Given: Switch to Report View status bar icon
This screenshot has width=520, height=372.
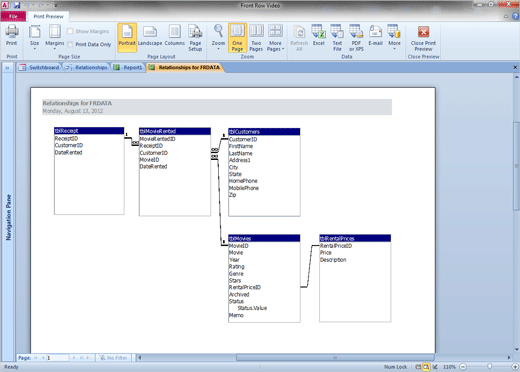Looking at the screenshot, I should pyautogui.click(x=418, y=367).
